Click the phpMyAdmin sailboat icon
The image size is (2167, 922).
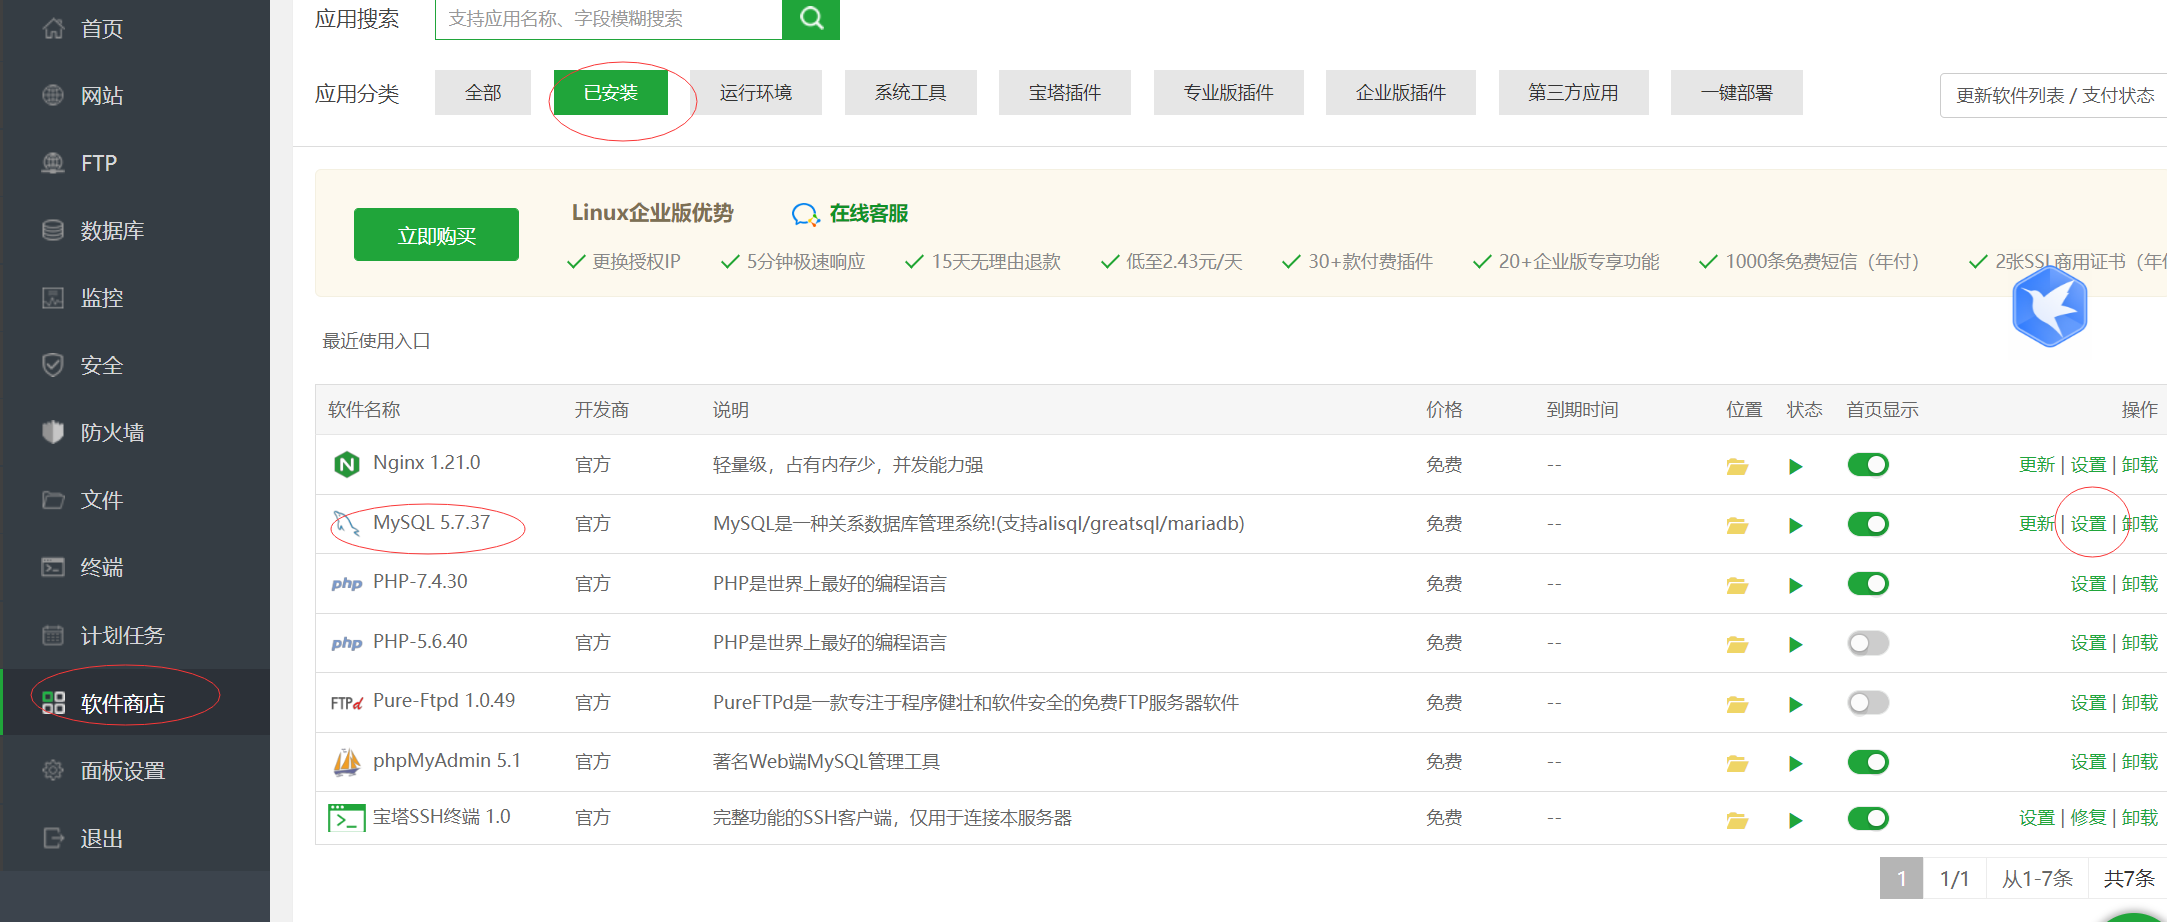point(346,762)
